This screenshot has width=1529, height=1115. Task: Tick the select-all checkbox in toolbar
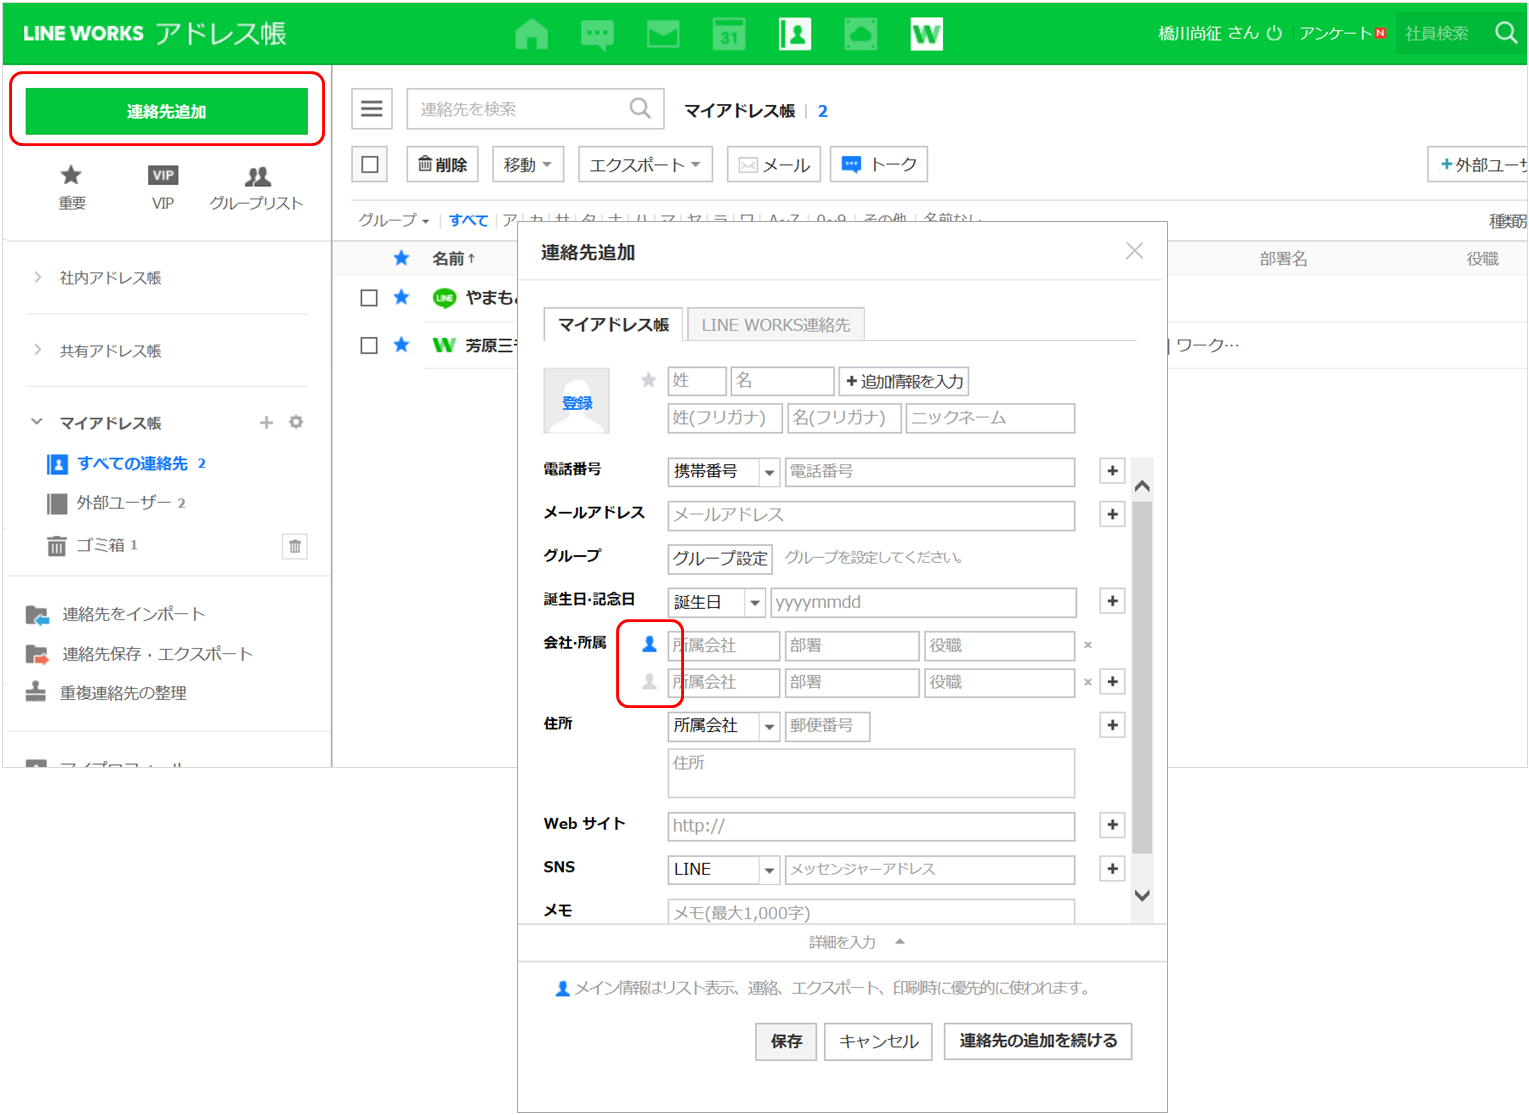click(x=370, y=165)
